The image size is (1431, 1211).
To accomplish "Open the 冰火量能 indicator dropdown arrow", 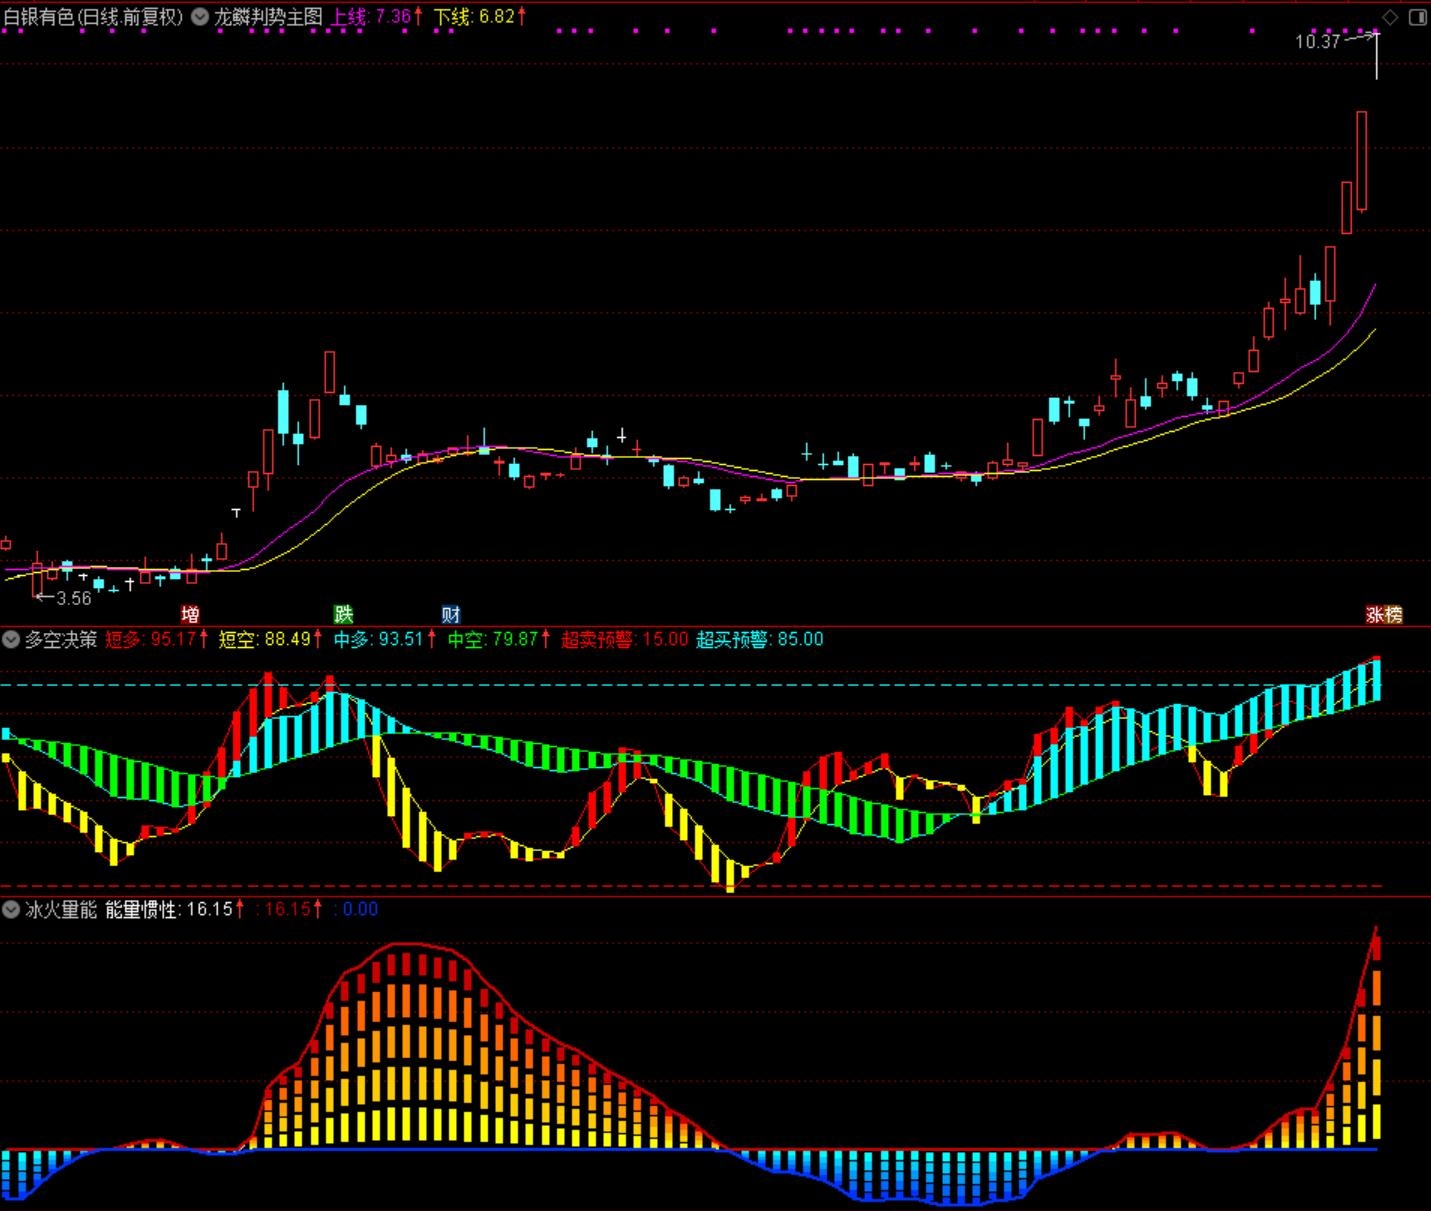I will tap(11, 909).
